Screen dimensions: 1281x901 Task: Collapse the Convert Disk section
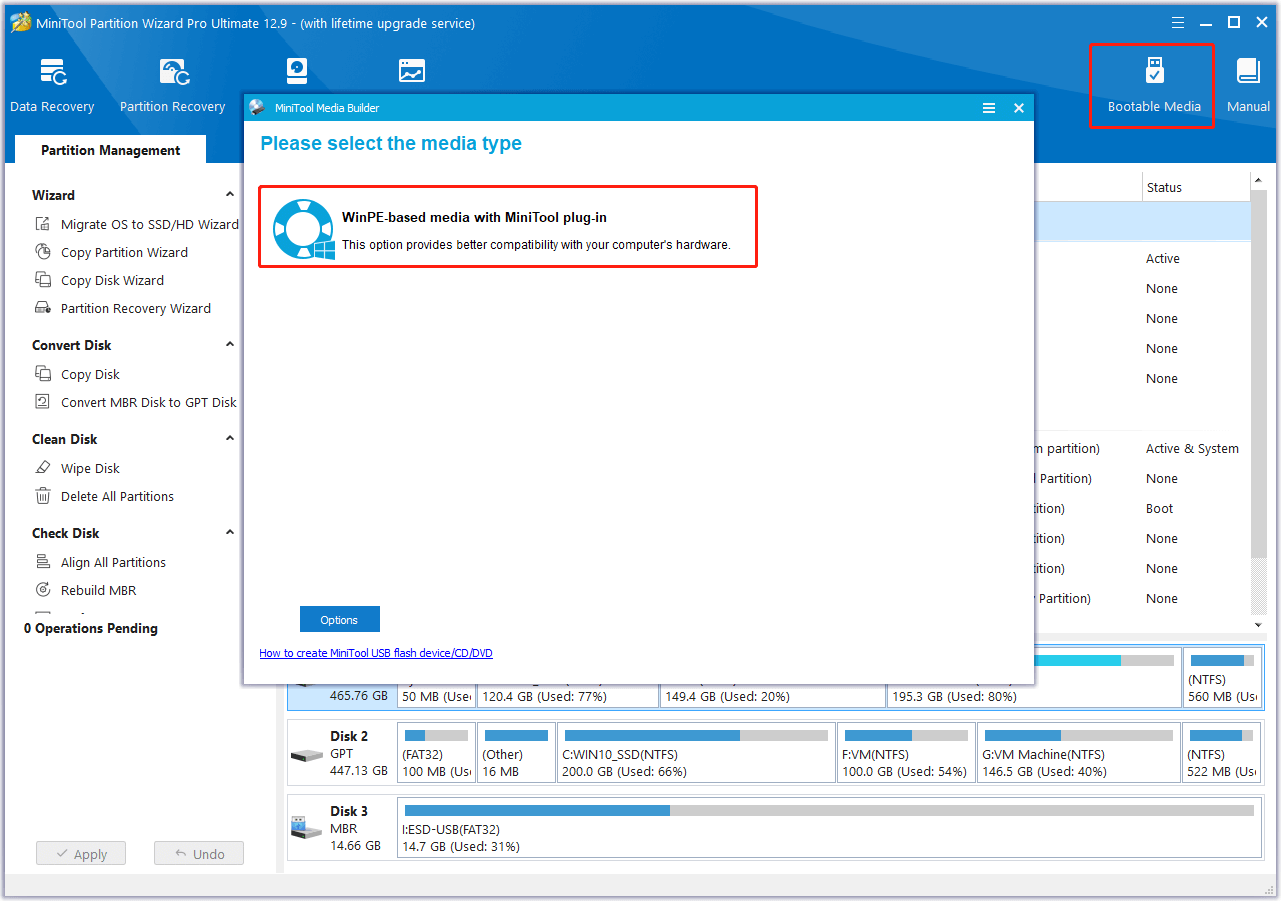pyautogui.click(x=230, y=345)
